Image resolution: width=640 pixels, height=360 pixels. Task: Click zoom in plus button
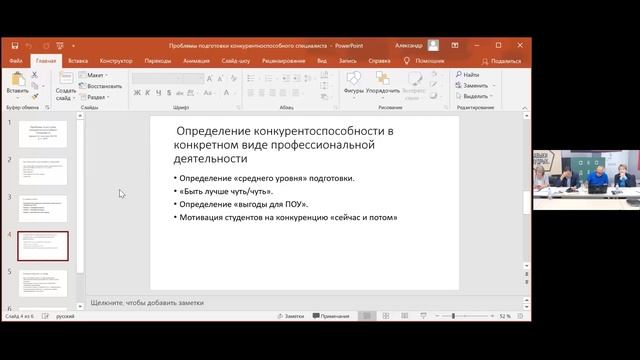coord(492,316)
